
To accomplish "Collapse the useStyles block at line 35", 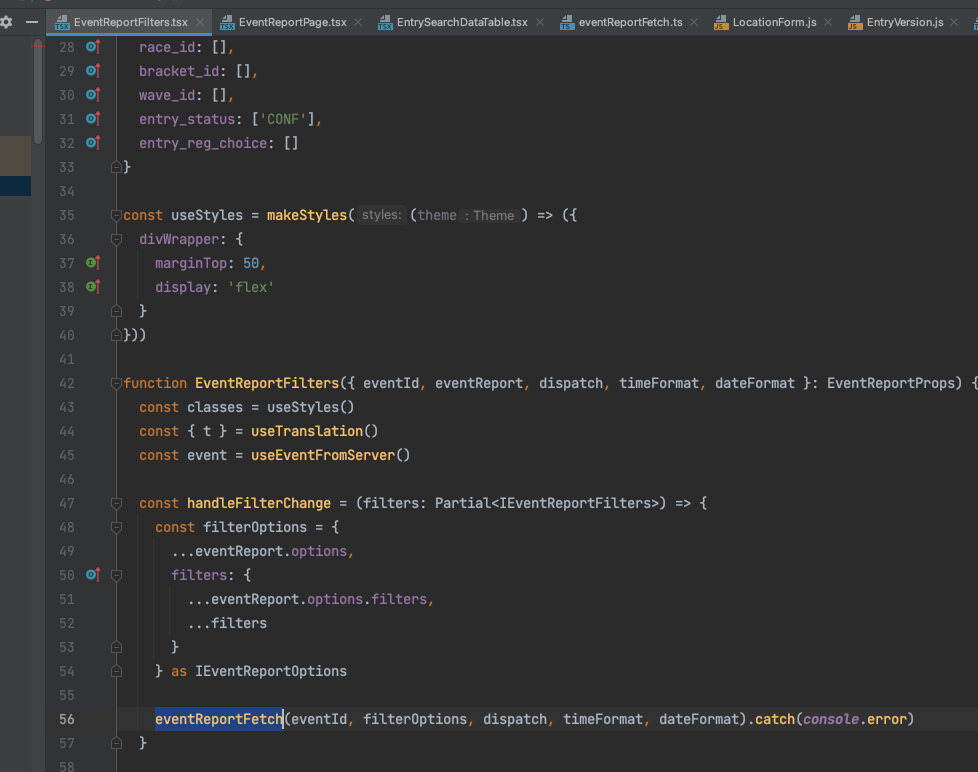I will click(x=116, y=215).
